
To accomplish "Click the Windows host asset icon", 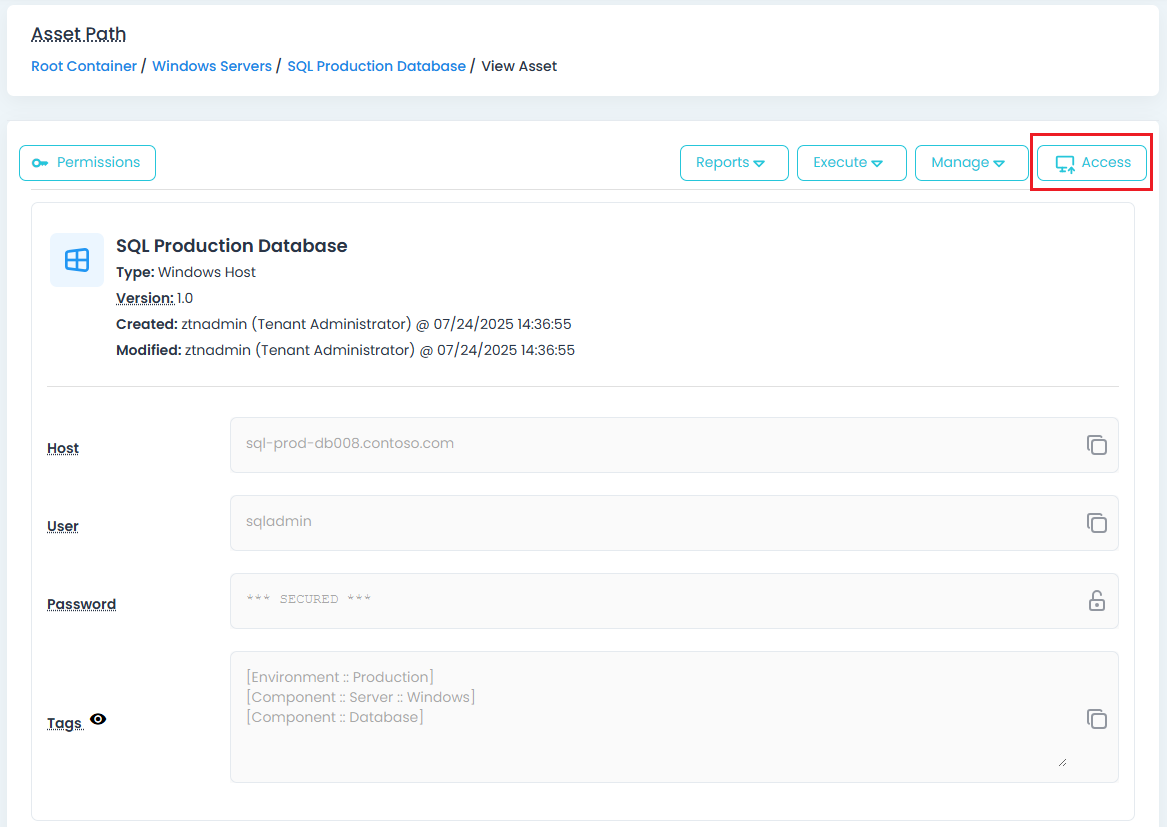I will (x=77, y=260).
